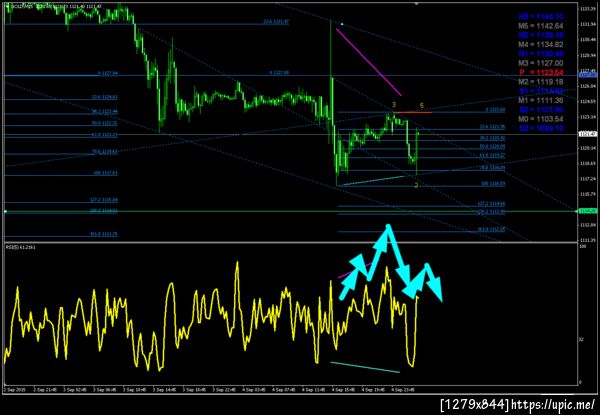Click the M0 = 1103.54 pivot label
This screenshot has width=600, height=415.
pyautogui.click(x=541, y=119)
